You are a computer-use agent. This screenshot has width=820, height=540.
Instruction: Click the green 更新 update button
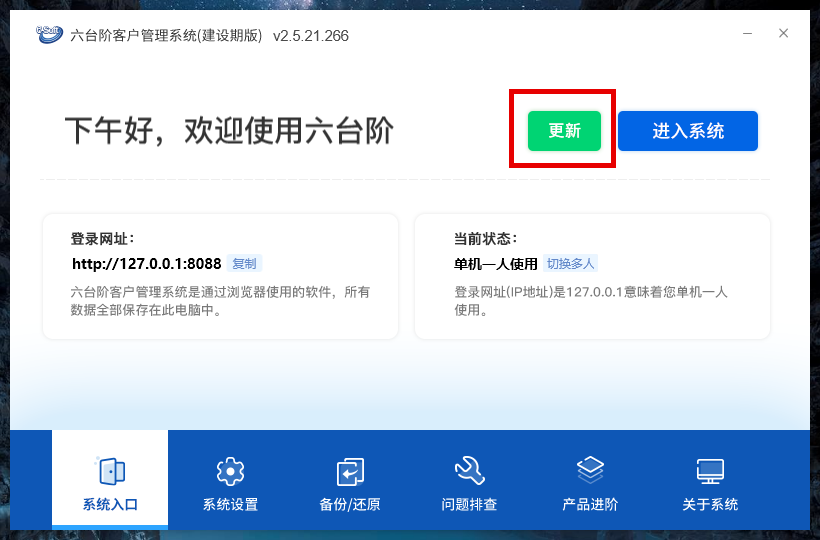pos(564,131)
